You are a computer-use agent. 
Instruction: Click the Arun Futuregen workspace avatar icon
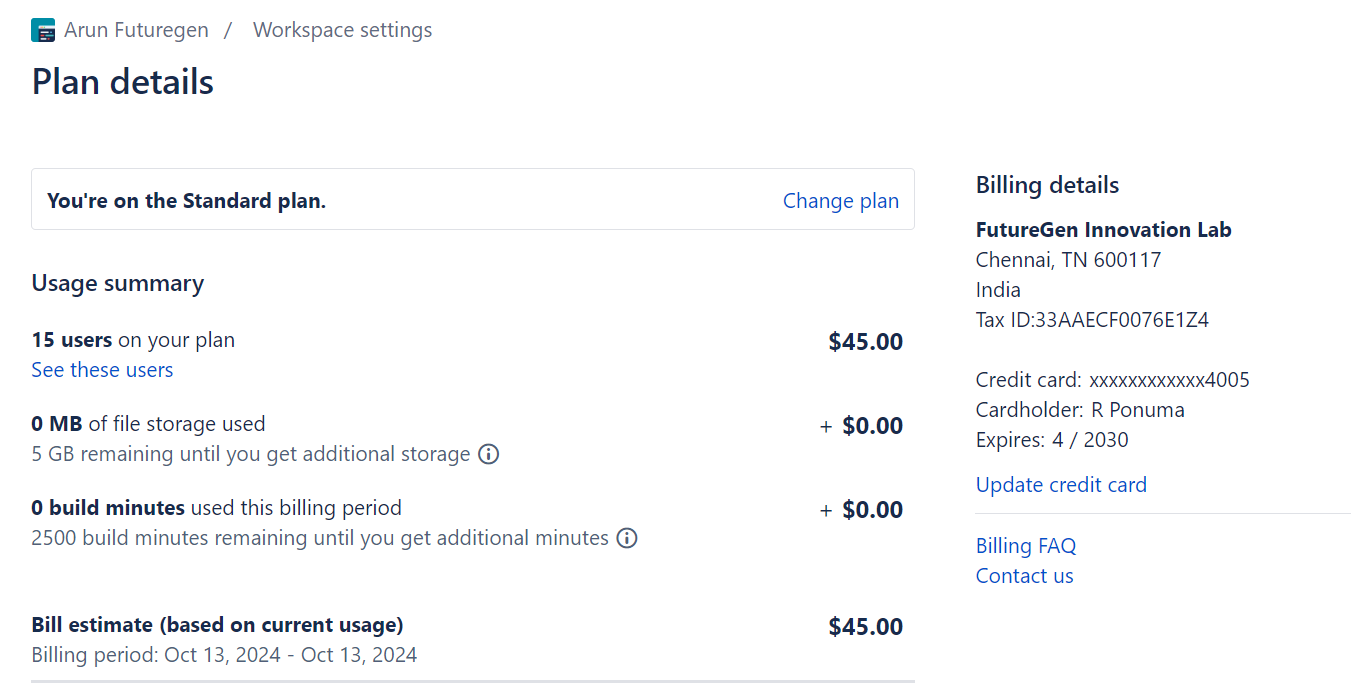[x=43, y=30]
